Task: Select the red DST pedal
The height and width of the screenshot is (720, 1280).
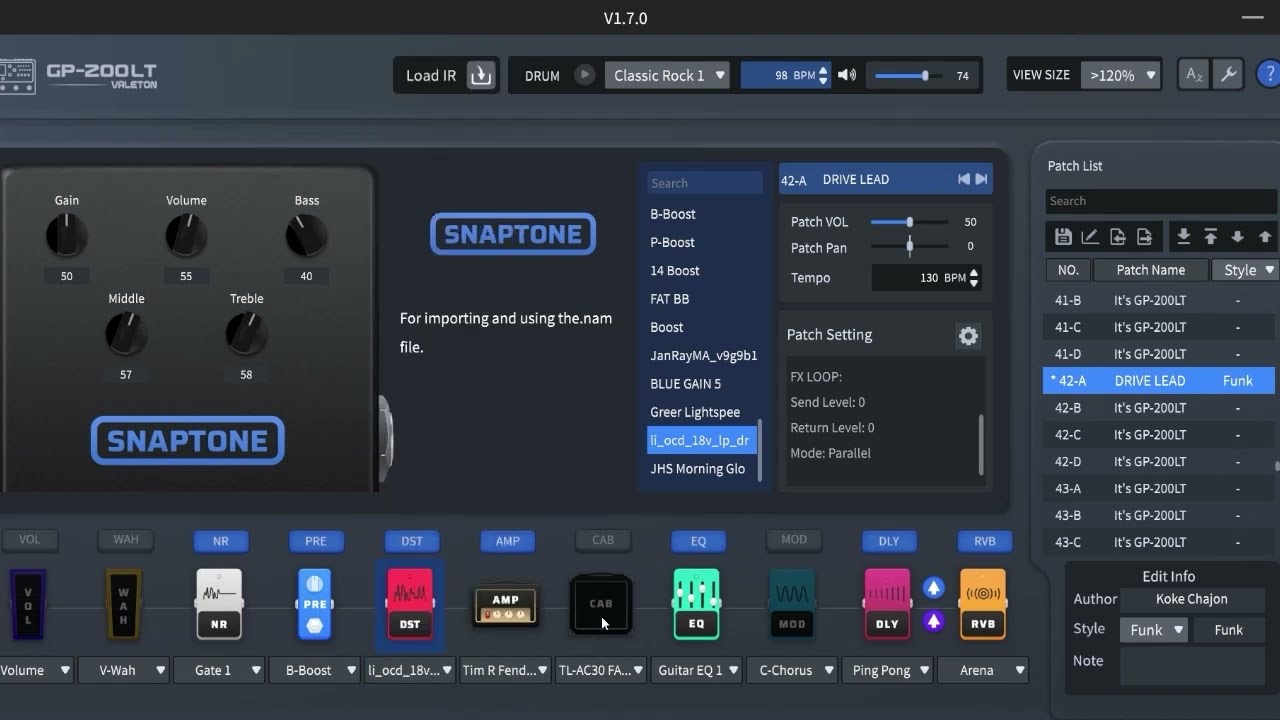Action: (410, 604)
